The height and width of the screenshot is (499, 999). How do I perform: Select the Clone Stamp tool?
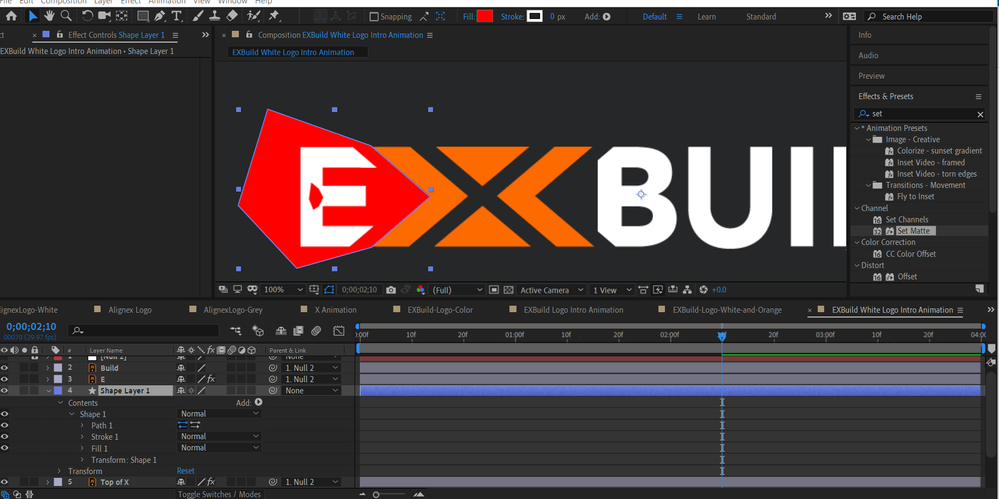(x=215, y=16)
